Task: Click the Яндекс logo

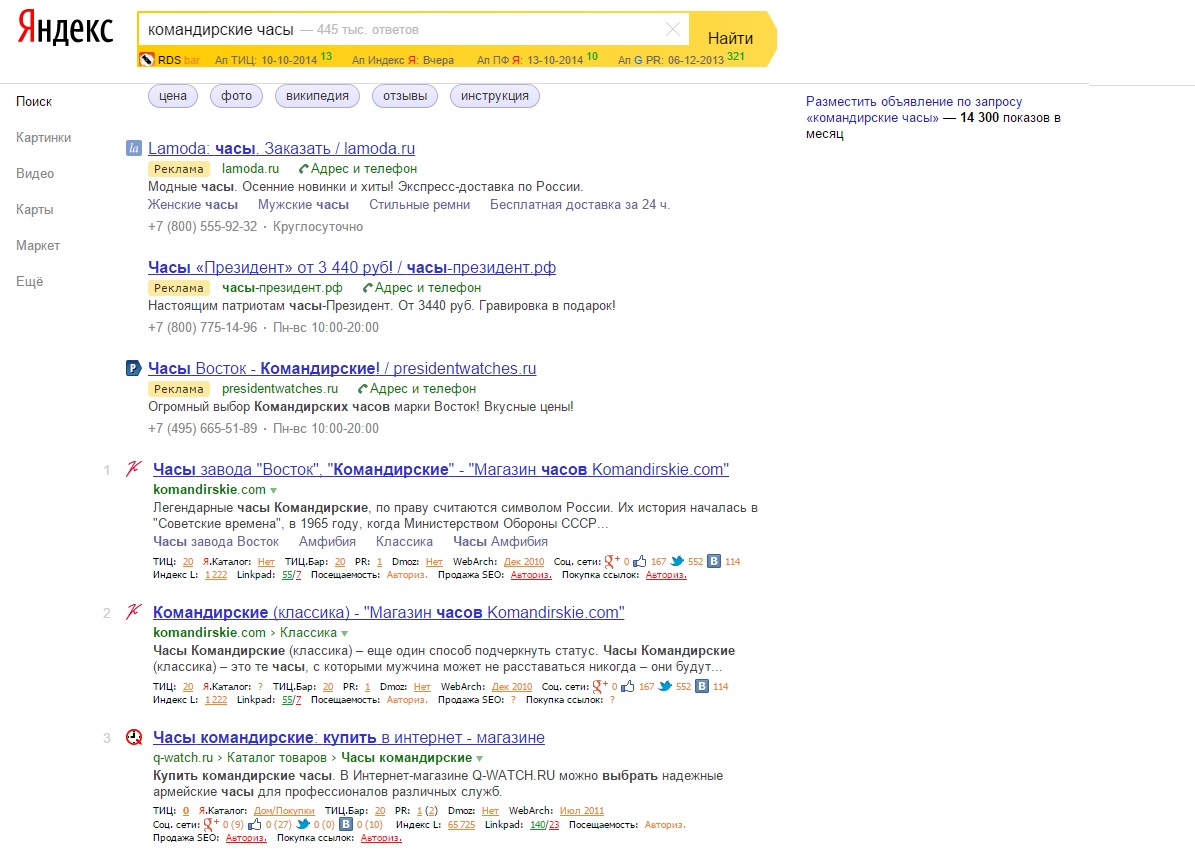Action: click(66, 28)
